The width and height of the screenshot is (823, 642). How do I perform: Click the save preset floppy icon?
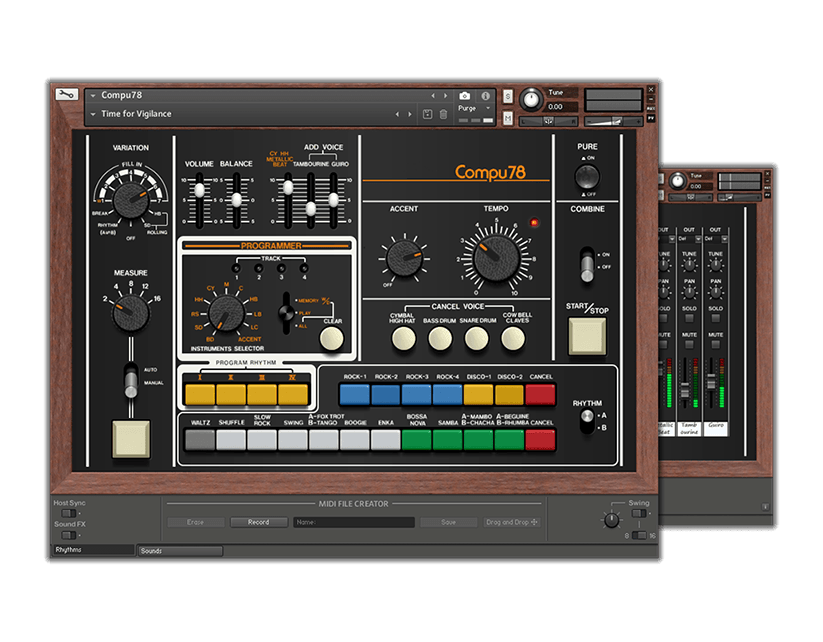click(428, 115)
